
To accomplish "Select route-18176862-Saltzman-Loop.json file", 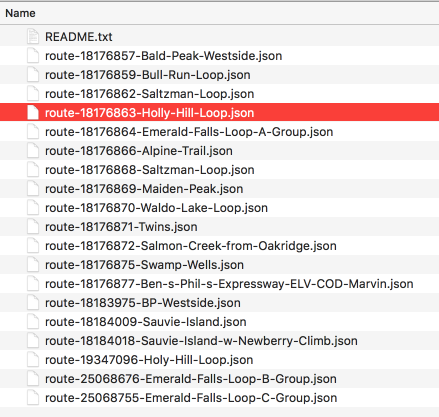I will 150,94.
